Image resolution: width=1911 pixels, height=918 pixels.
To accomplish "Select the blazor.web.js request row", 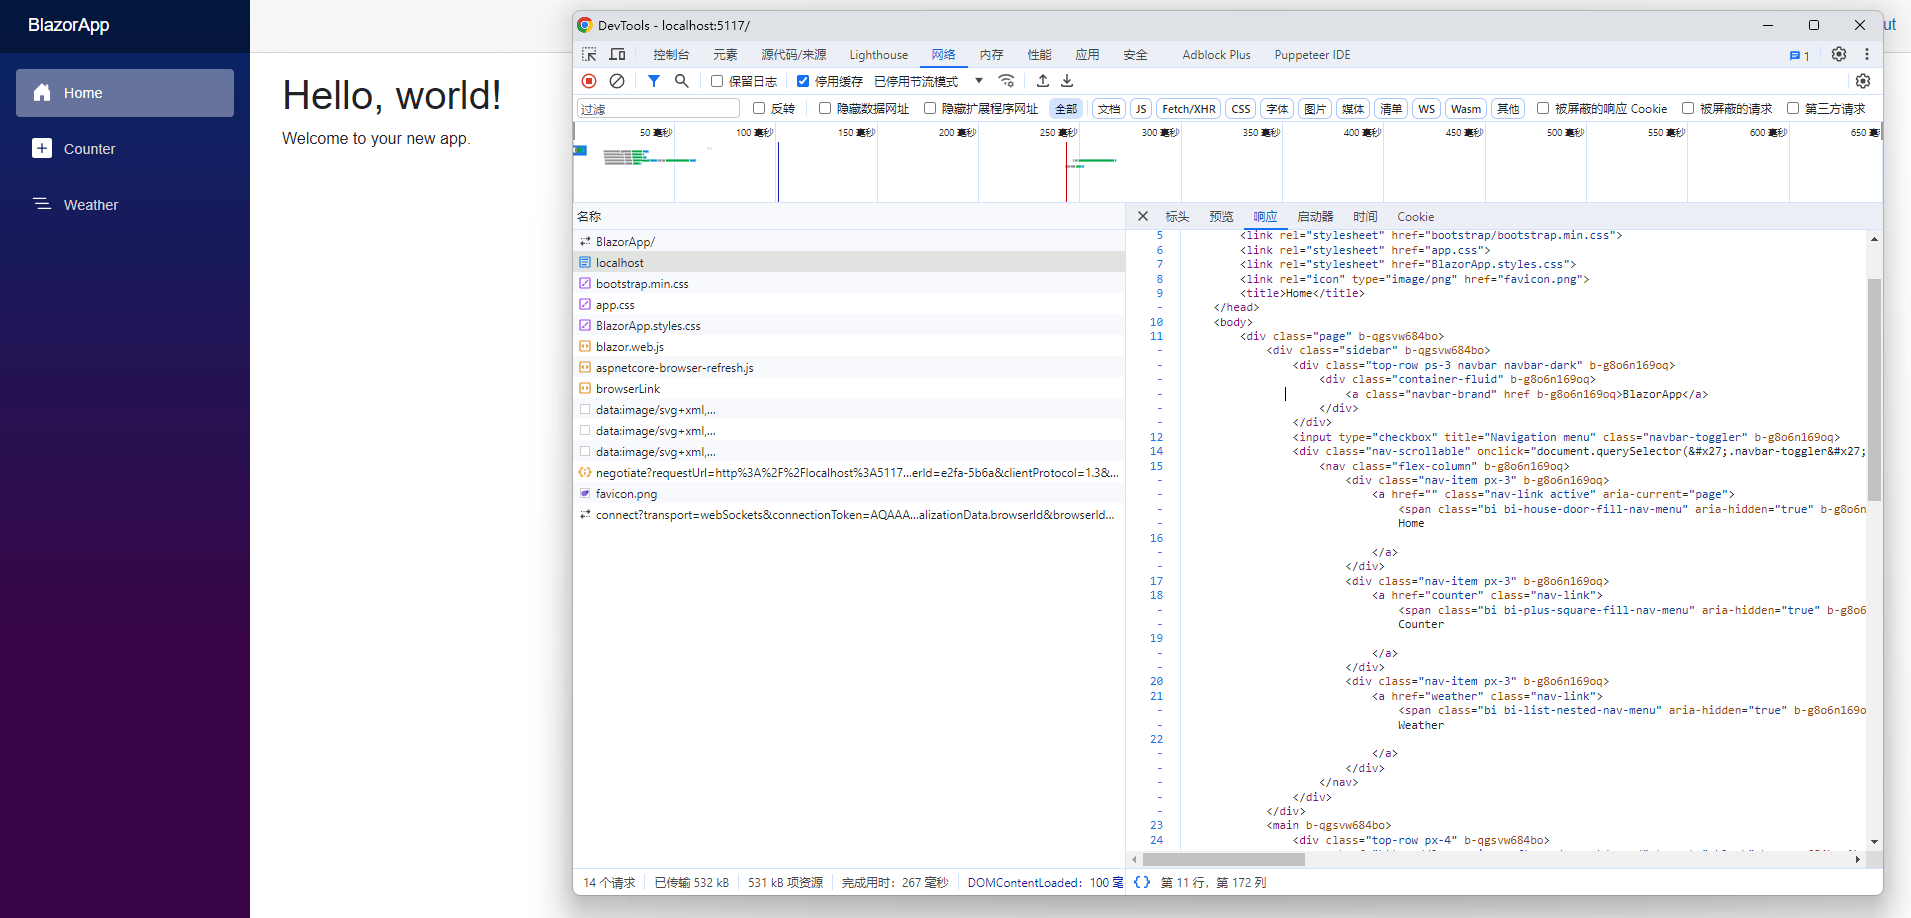I will 849,347.
